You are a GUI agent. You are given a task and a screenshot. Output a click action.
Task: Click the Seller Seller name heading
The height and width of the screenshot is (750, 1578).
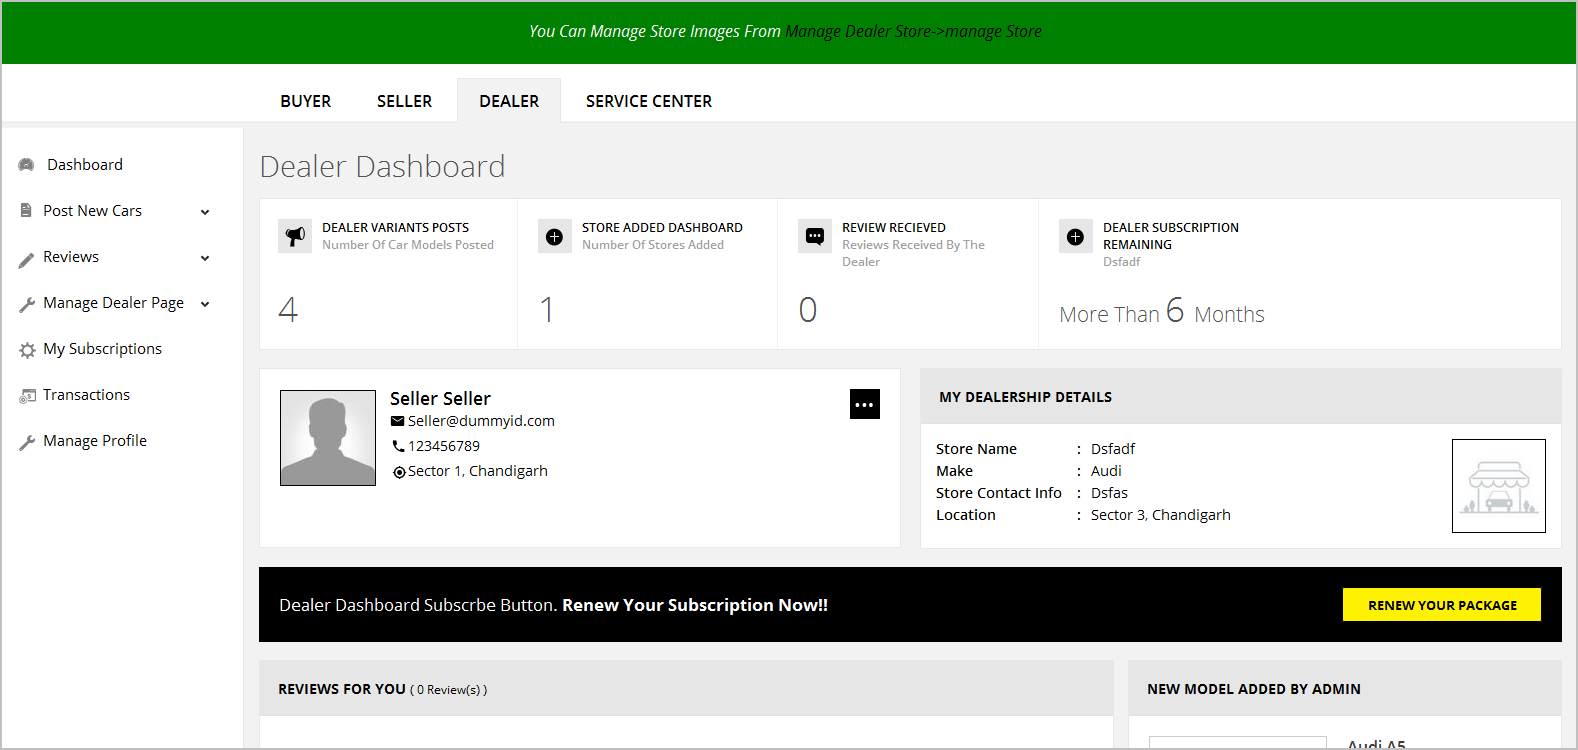[440, 399]
